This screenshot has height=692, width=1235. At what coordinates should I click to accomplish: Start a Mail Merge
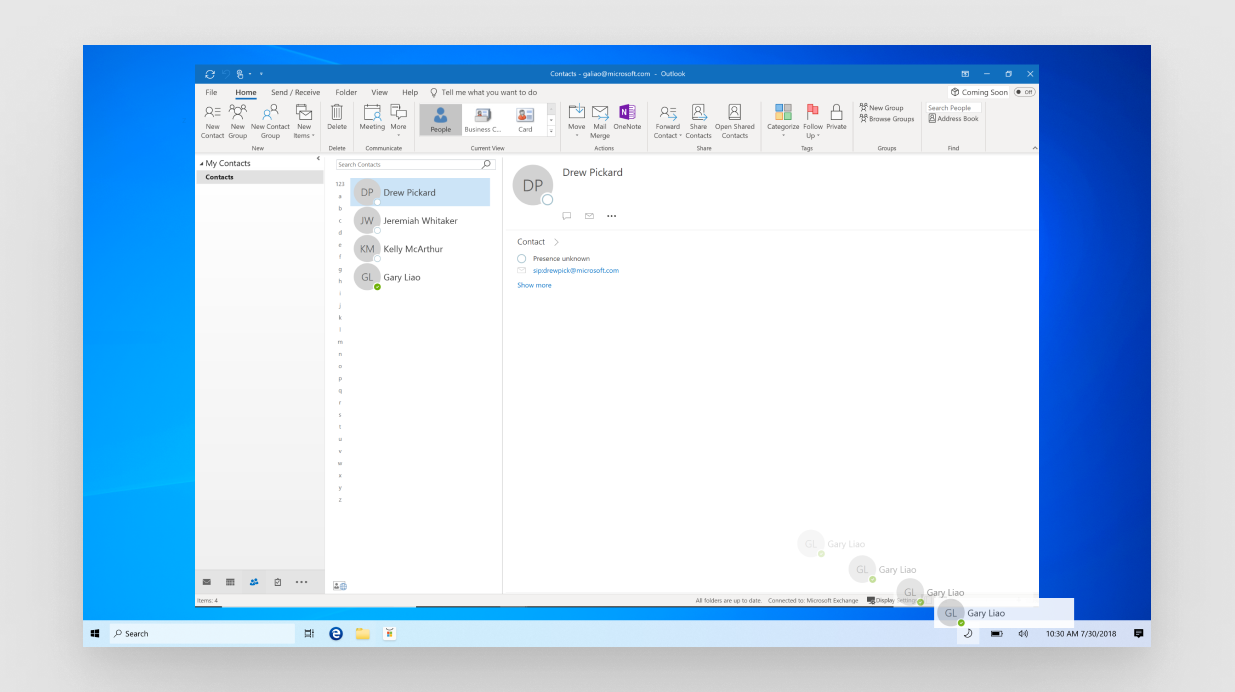(600, 121)
